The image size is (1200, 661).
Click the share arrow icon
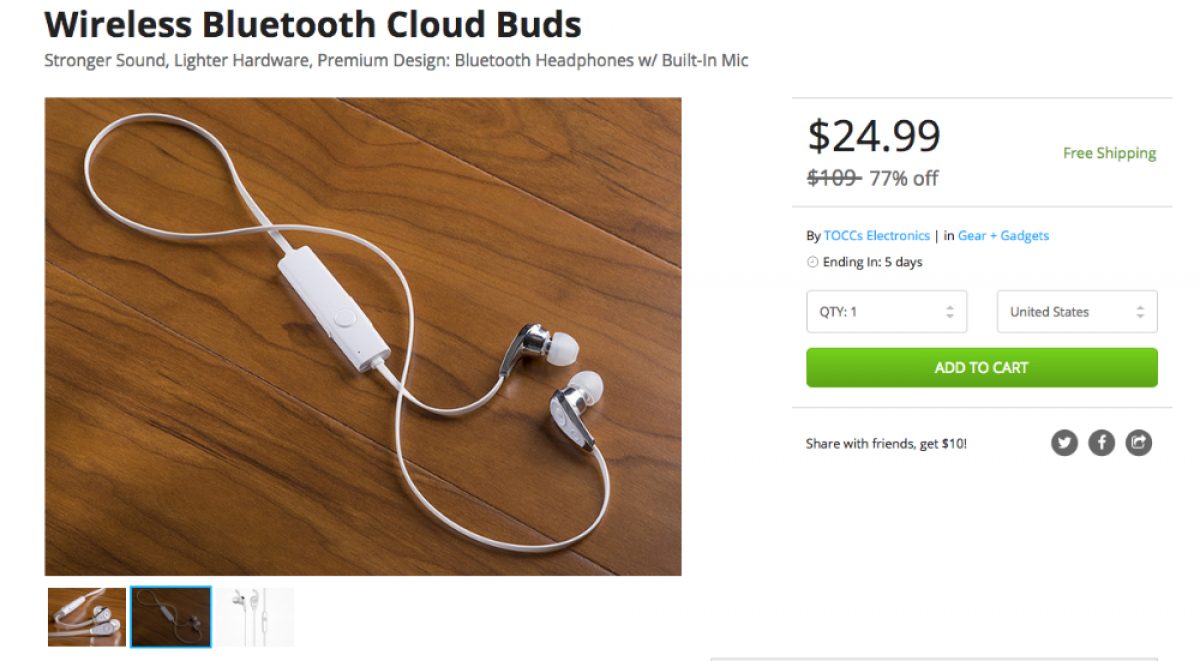point(1138,443)
